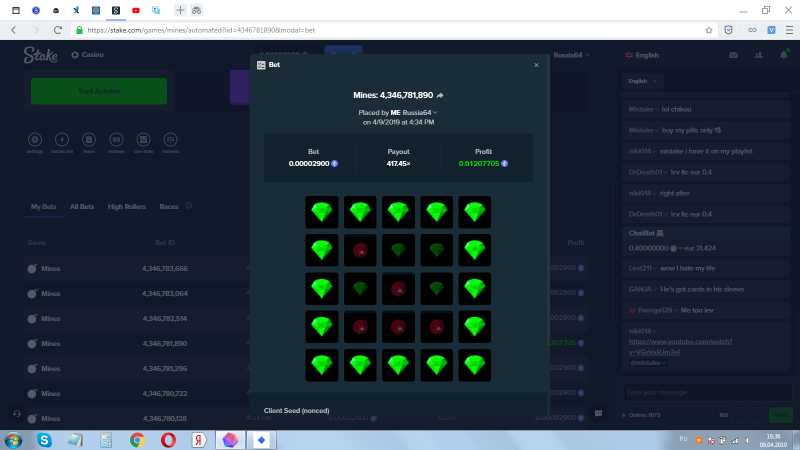Click the chat bubble toggle icon
800x450 pixels.
click(x=598, y=413)
